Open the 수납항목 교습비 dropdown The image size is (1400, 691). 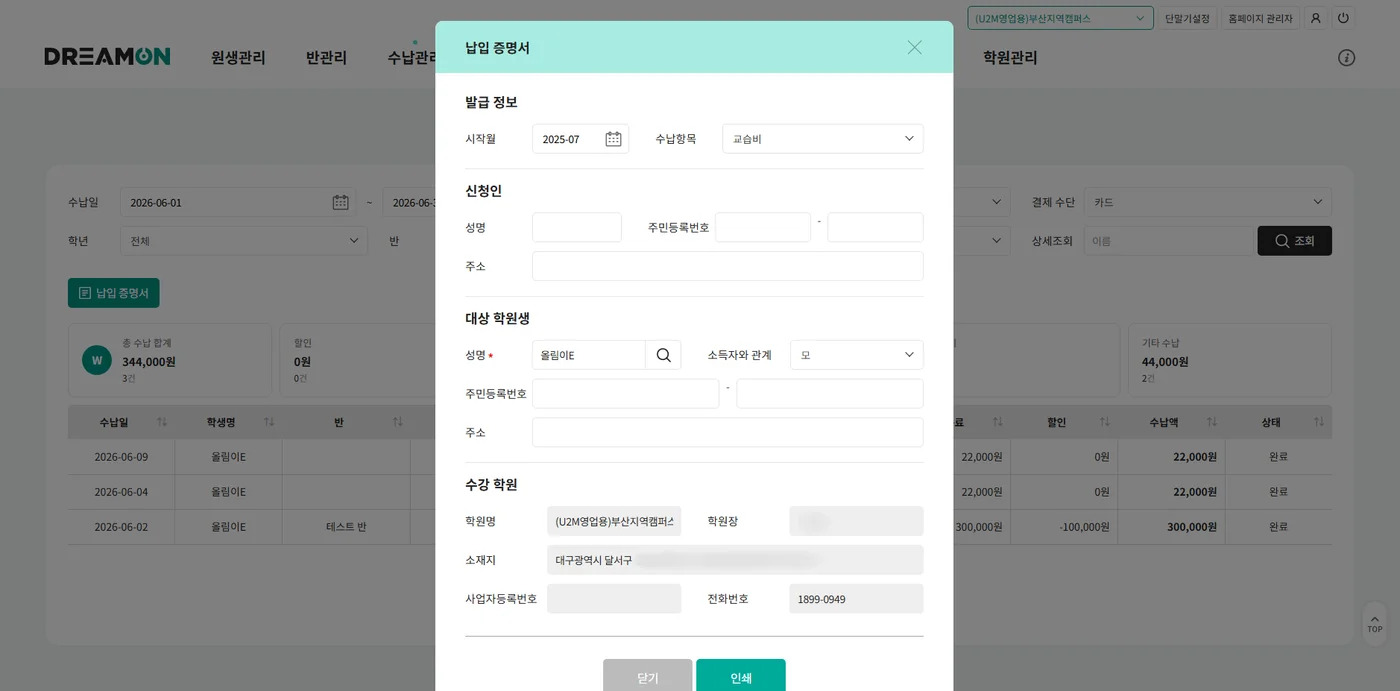point(823,139)
